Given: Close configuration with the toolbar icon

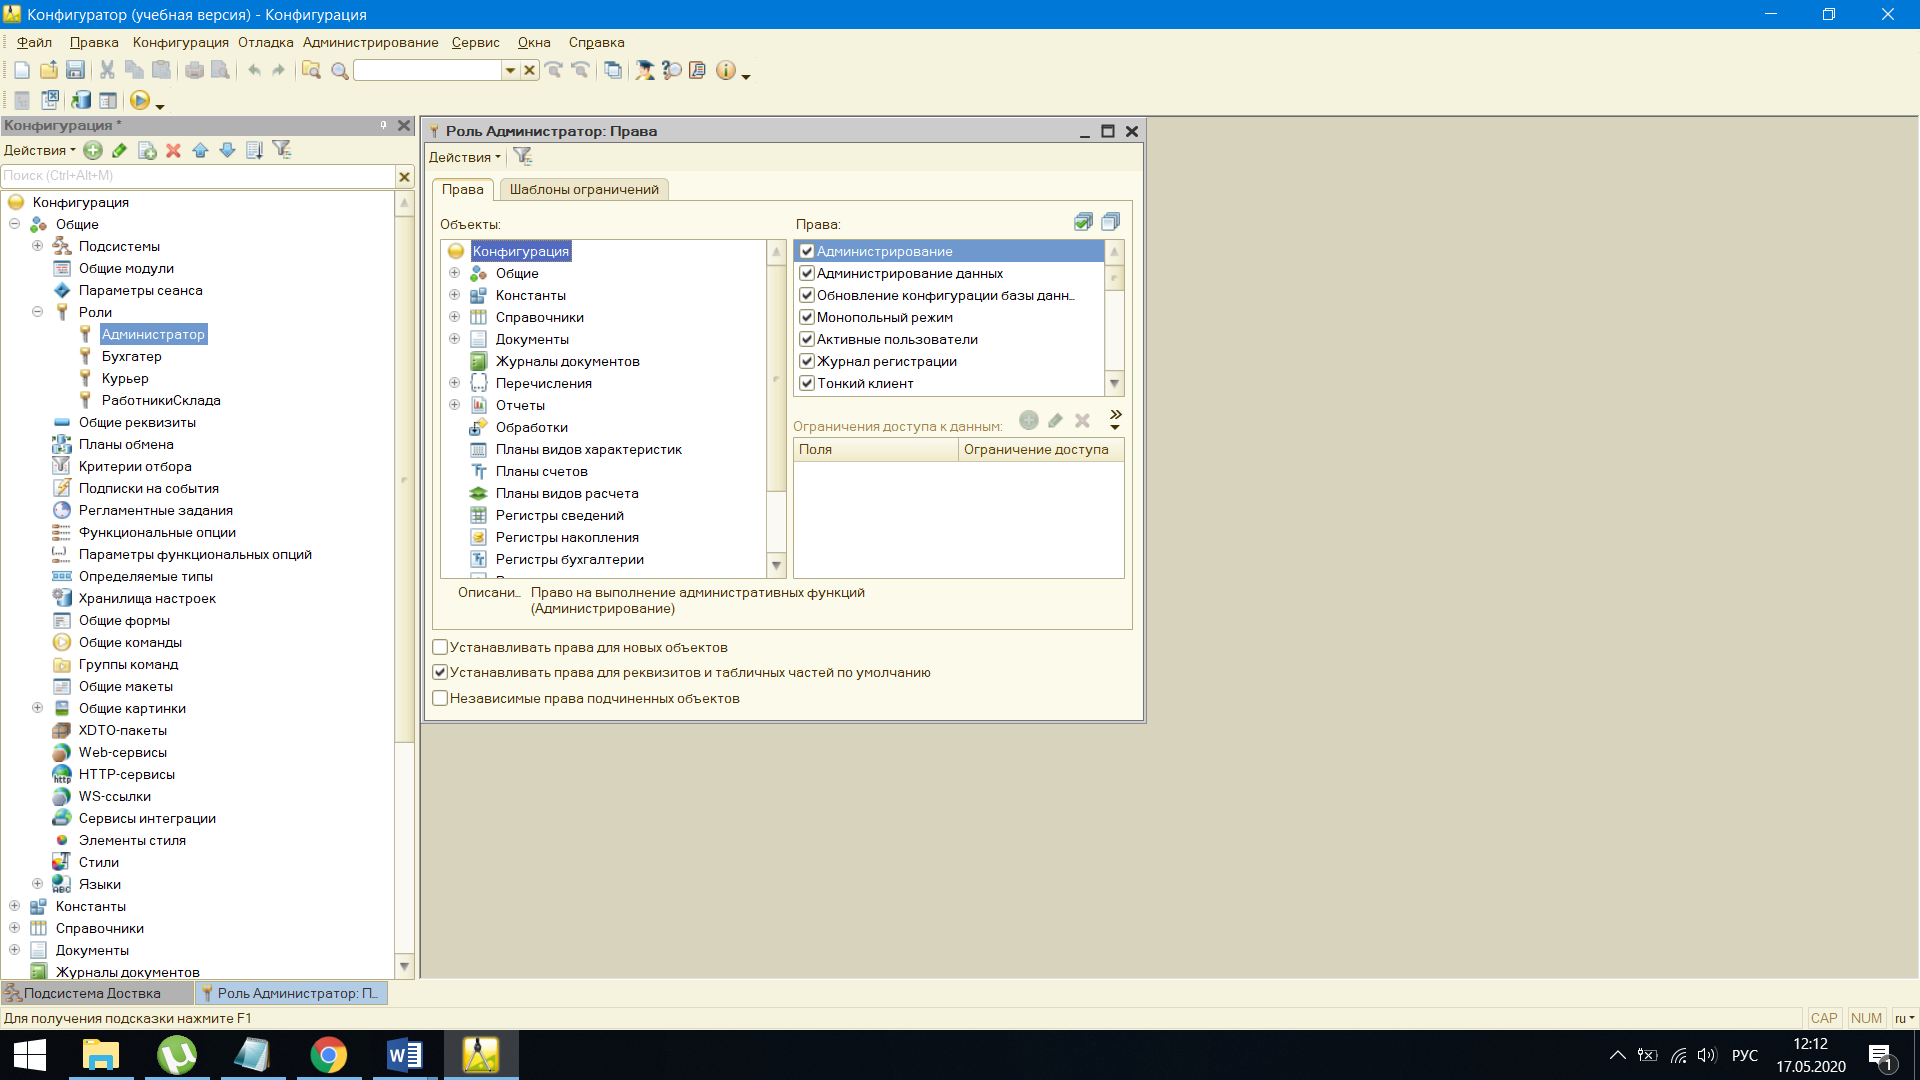Looking at the screenshot, I should point(50,100).
